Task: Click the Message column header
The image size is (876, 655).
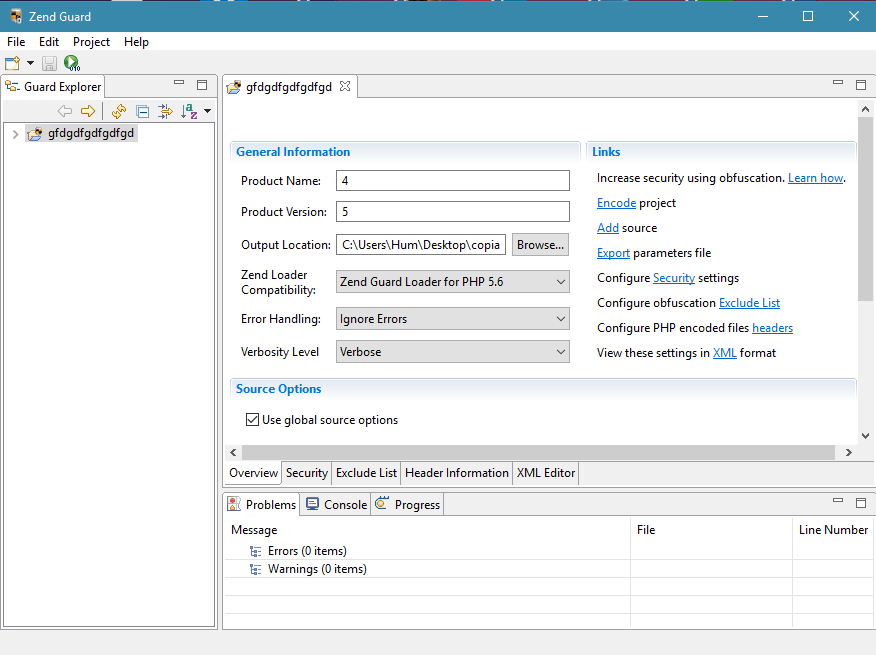Action: 427,530
